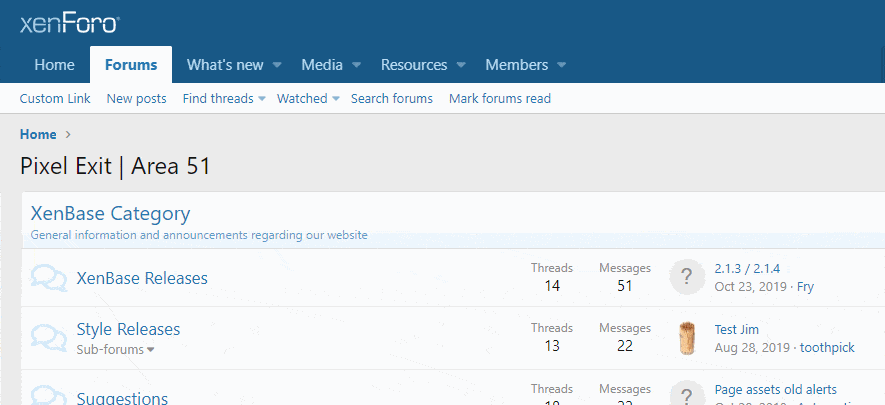Click the XenForo logo
The height and width of the screenshot is (405, 885).
point(70,23)
